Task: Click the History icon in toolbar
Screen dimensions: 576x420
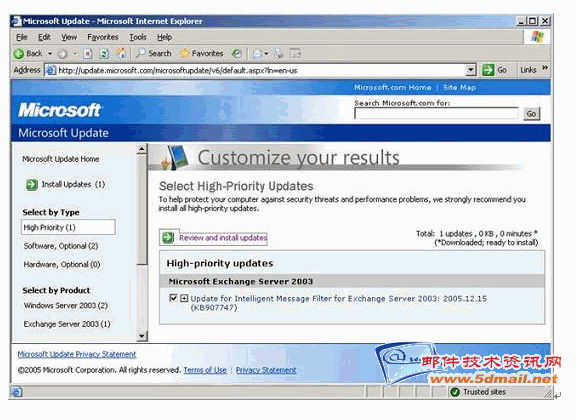Action: (x=236, y=54)
